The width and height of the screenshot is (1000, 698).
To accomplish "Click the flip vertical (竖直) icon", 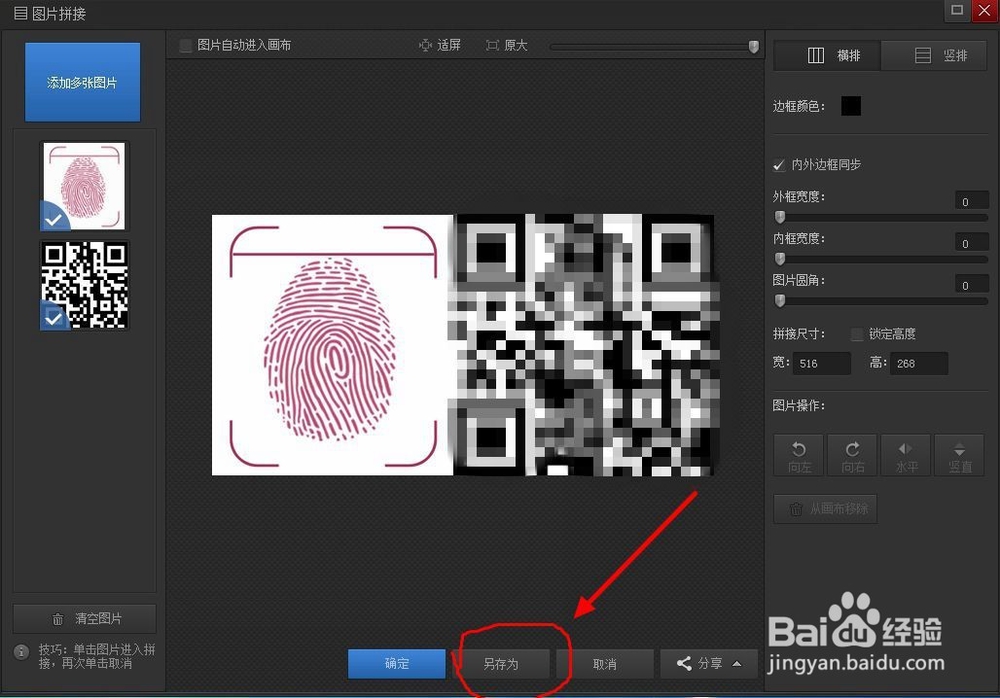I will point(959,449).
